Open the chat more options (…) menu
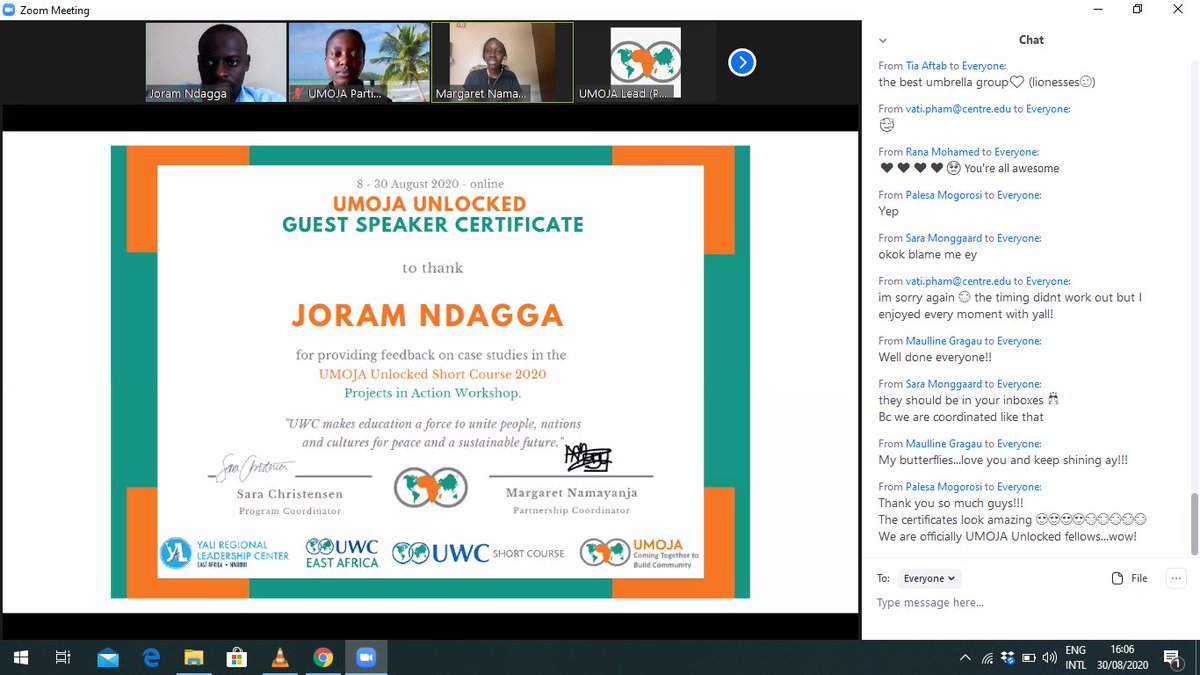This screenshot has height=675, width=1200. pos(1176,578)
